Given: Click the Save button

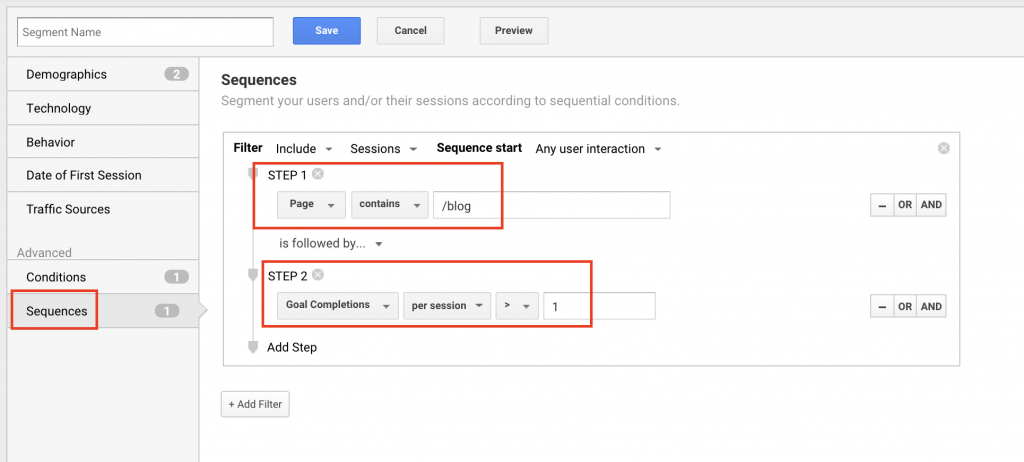Looking at the screenshot, I should [x=326, y=31].
